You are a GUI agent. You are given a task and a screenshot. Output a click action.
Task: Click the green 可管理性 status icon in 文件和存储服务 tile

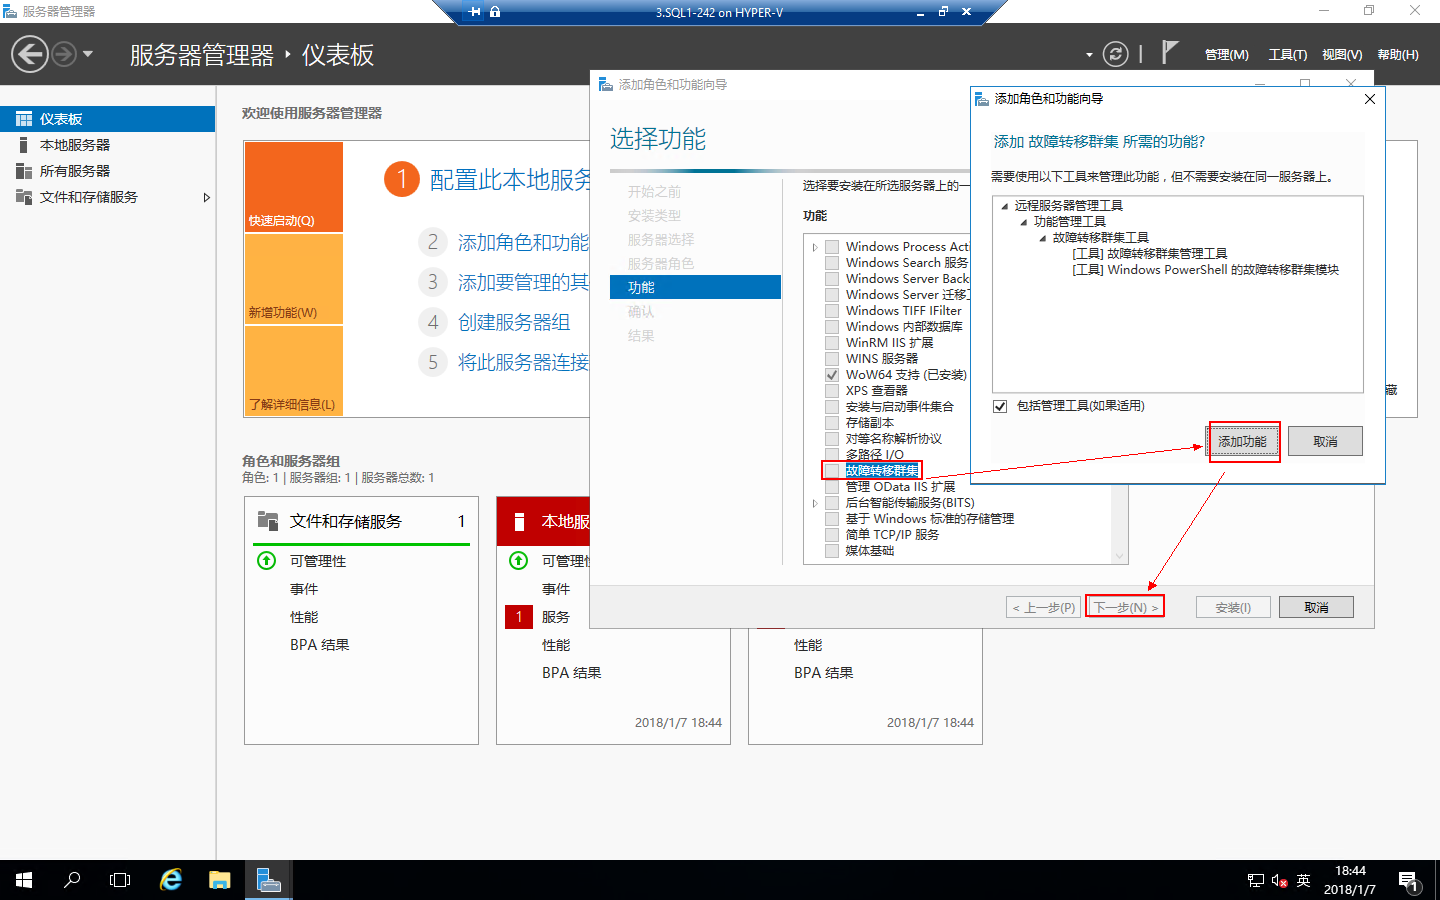click(x=267, y=561)
